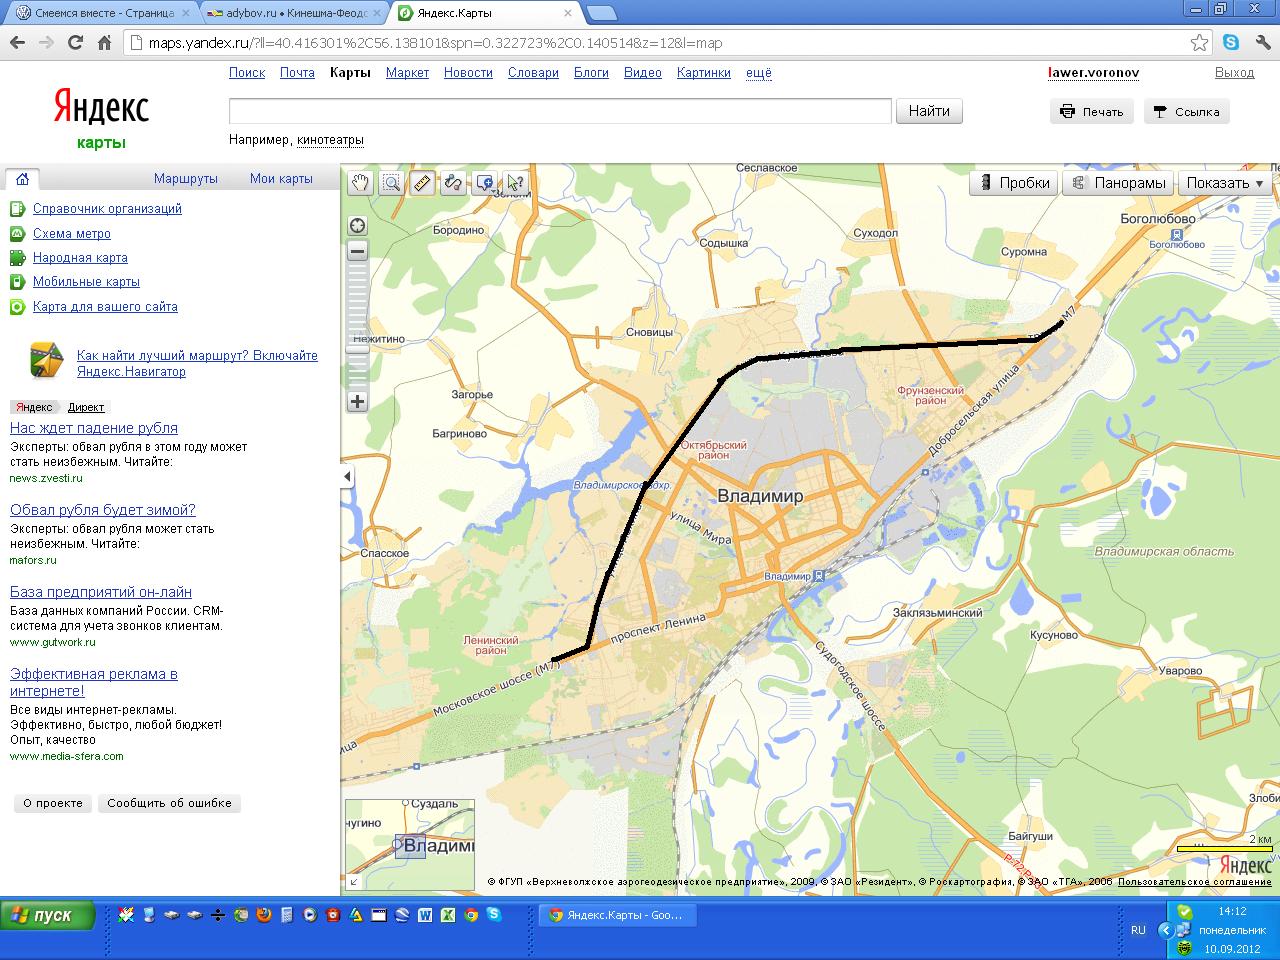This screenshot has height=960, width=1280.
Task: Click the Печать print button
Action: point(1092,112)
